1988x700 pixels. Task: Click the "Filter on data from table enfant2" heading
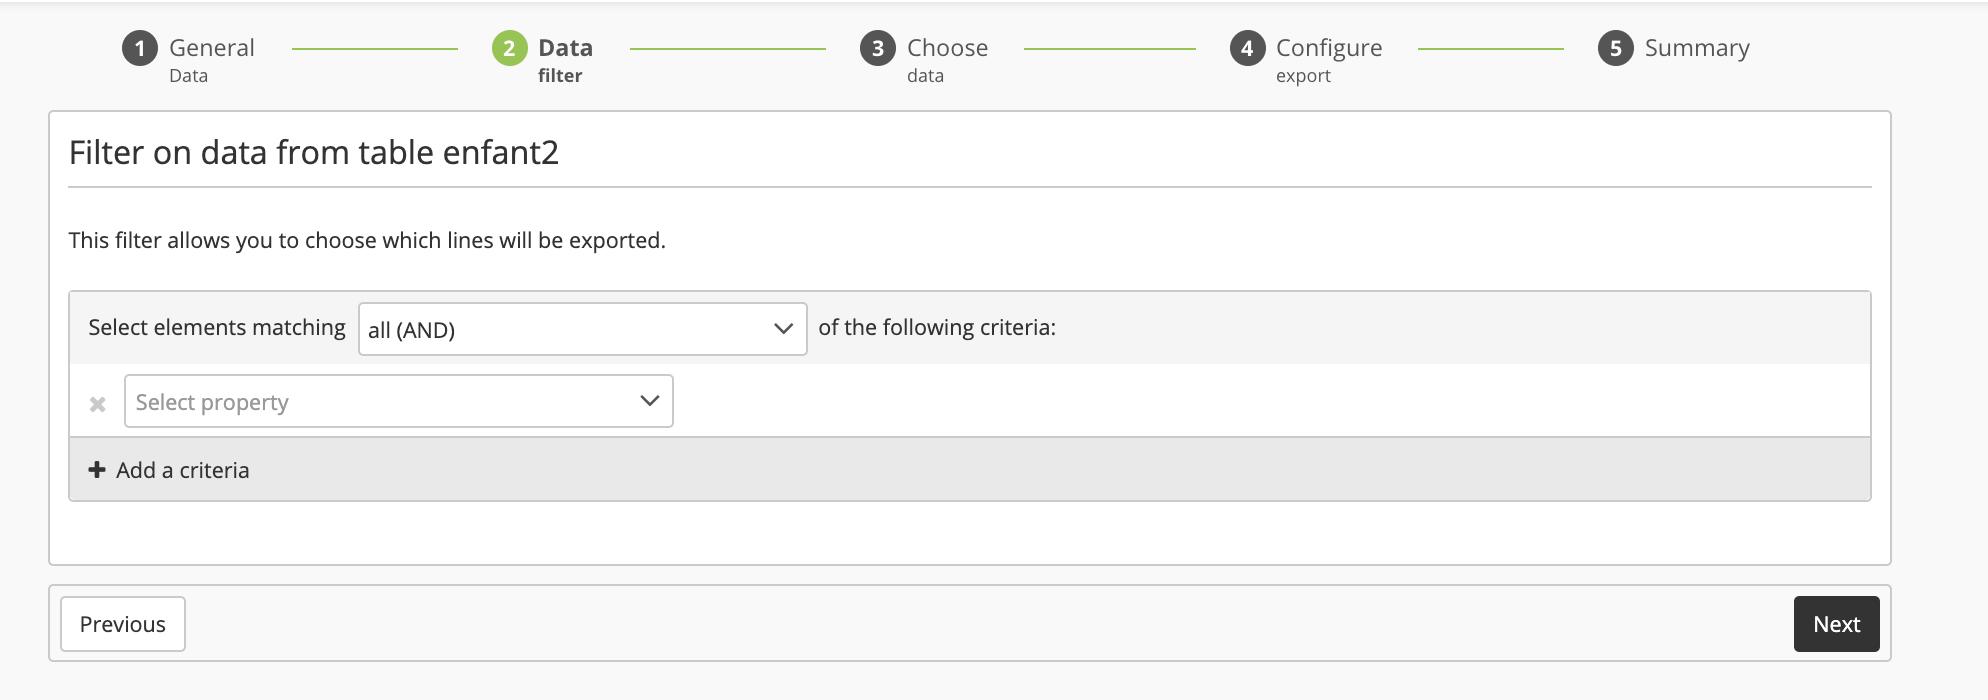[x=314, y=153]
